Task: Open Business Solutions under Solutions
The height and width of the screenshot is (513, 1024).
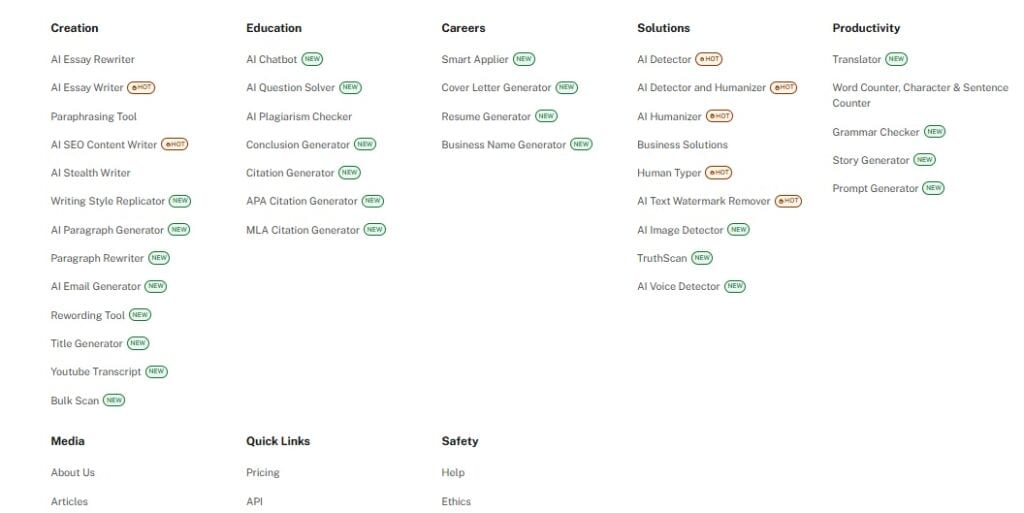Action: pyautogui.click(x=682, y=145)
